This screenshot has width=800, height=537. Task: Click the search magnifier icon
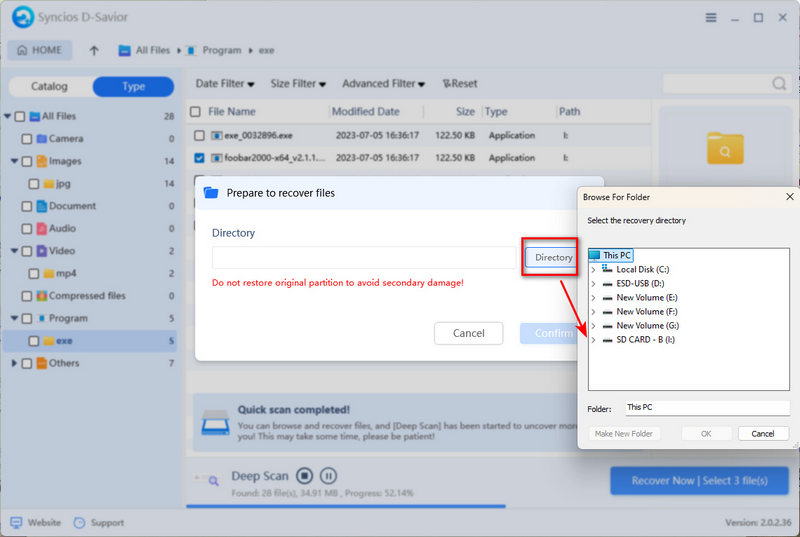[779, 83]
